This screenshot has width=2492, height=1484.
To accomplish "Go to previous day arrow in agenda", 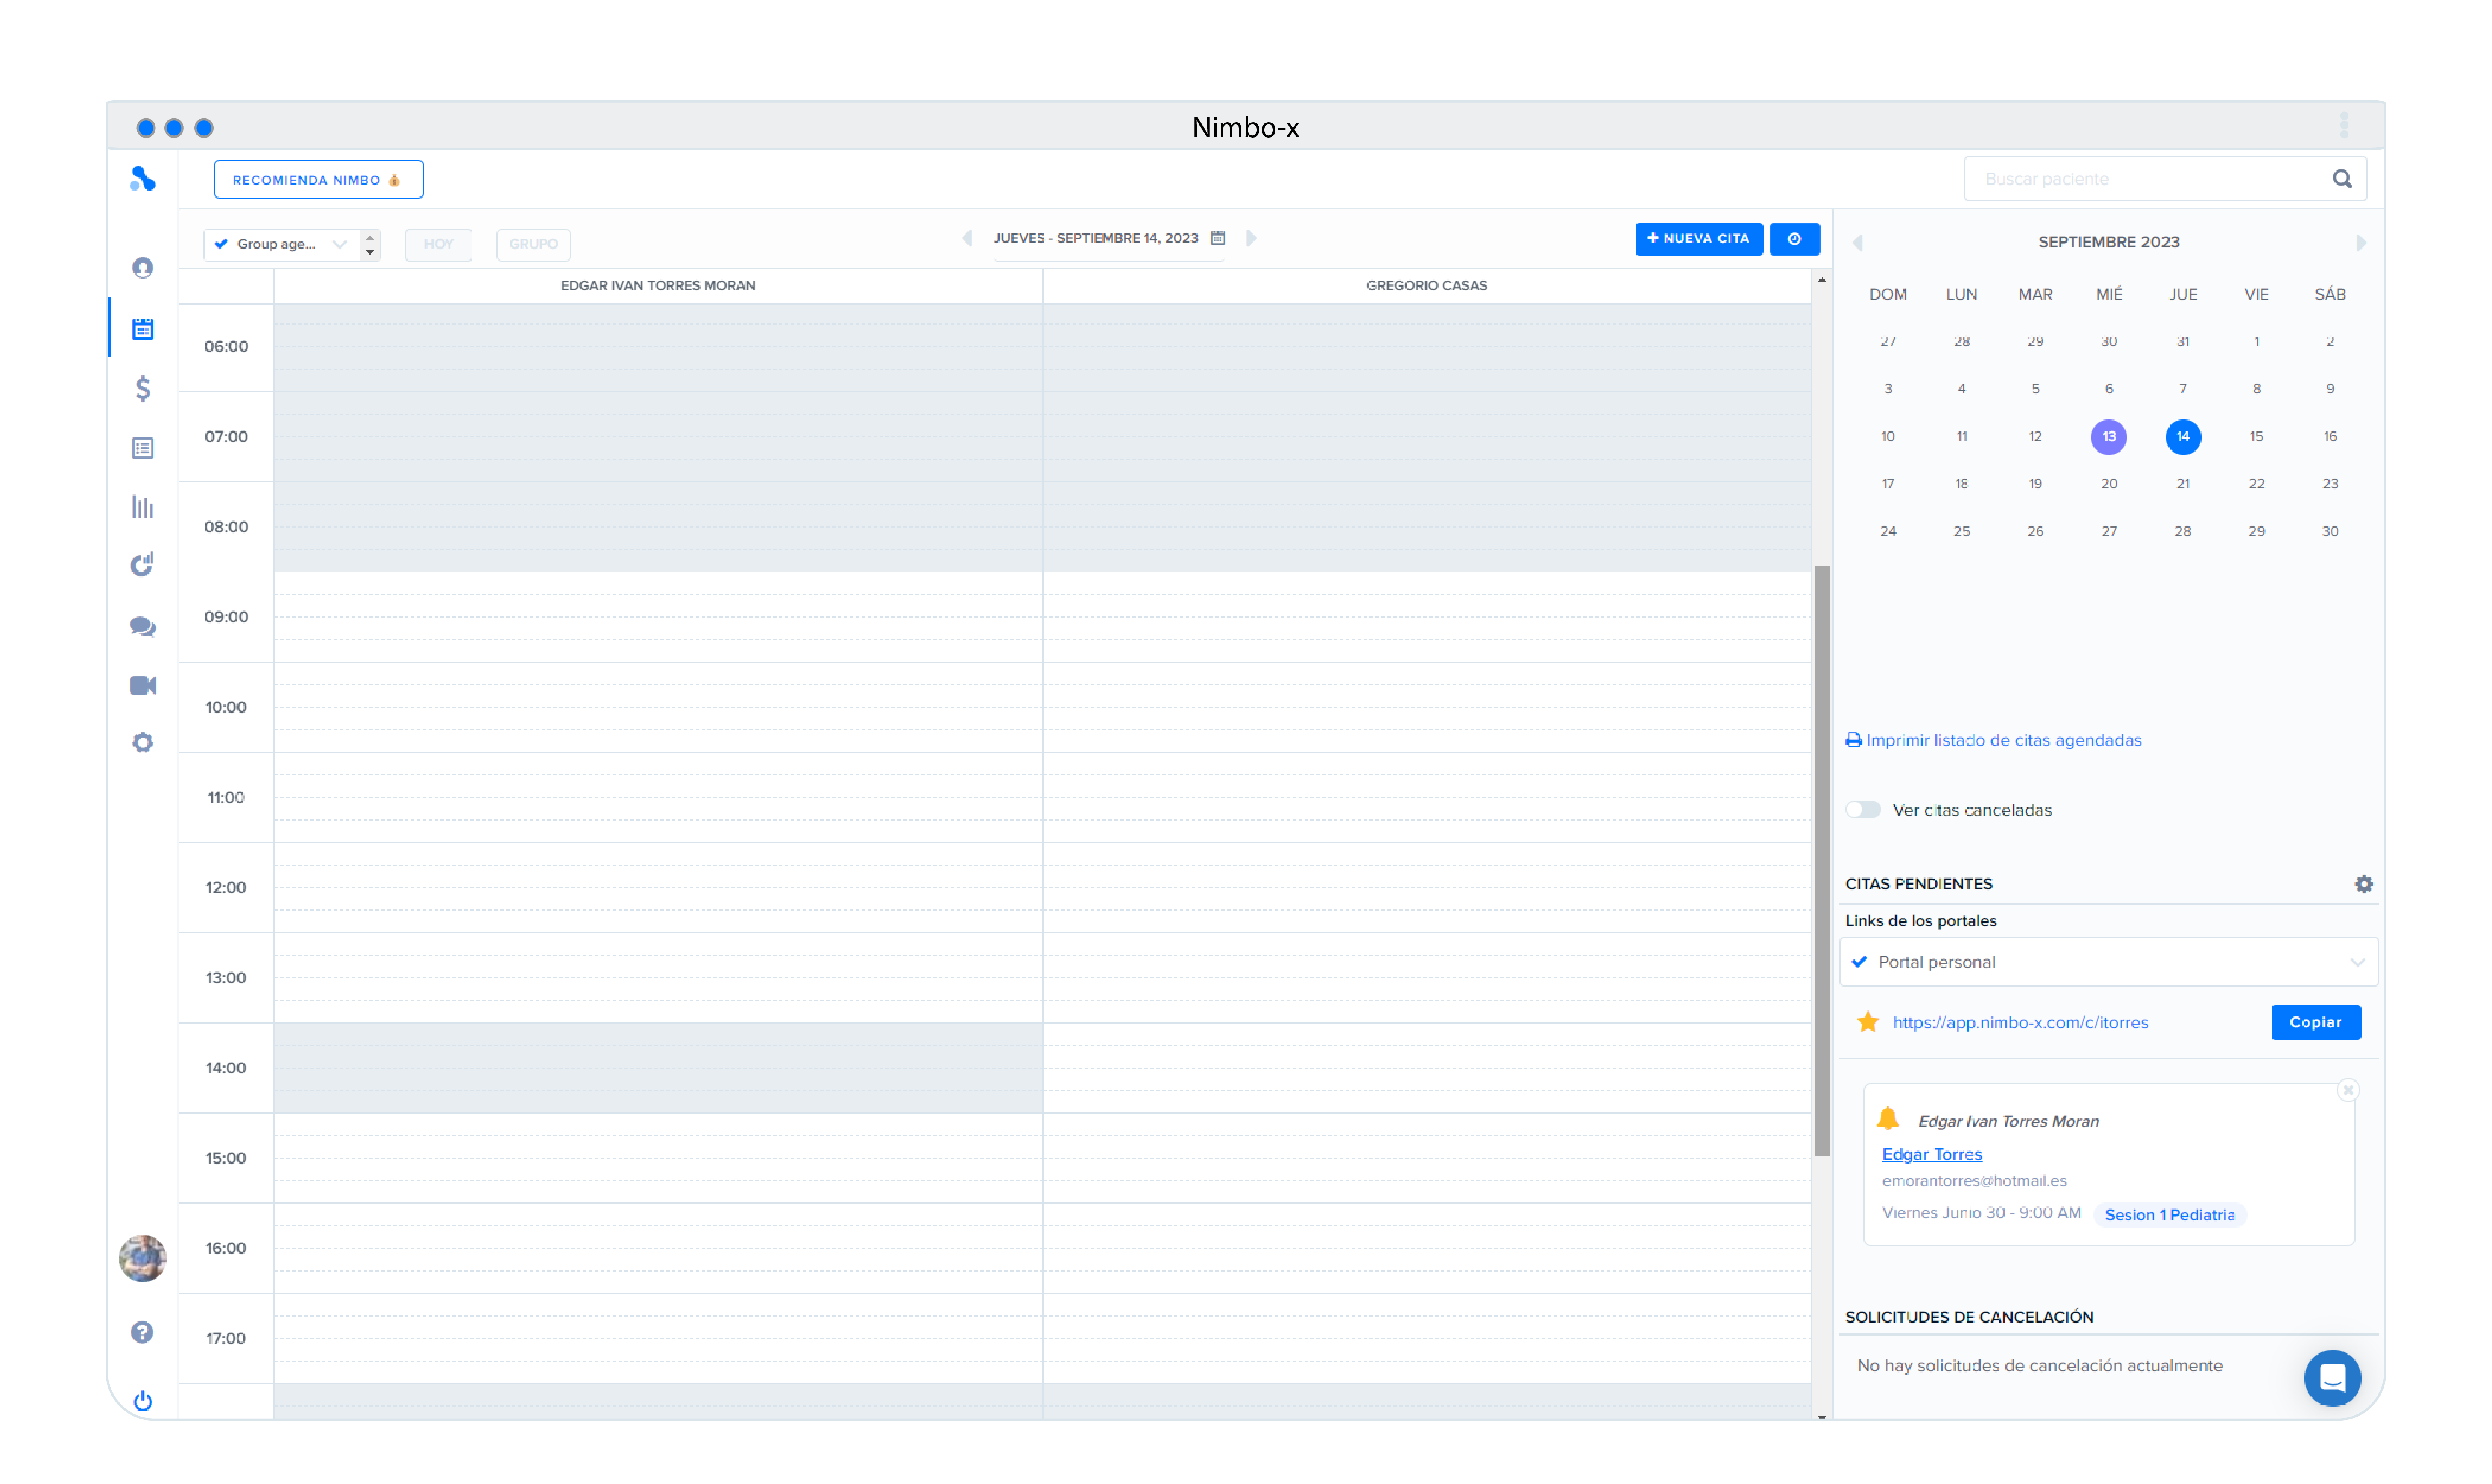I will [967, 238].
